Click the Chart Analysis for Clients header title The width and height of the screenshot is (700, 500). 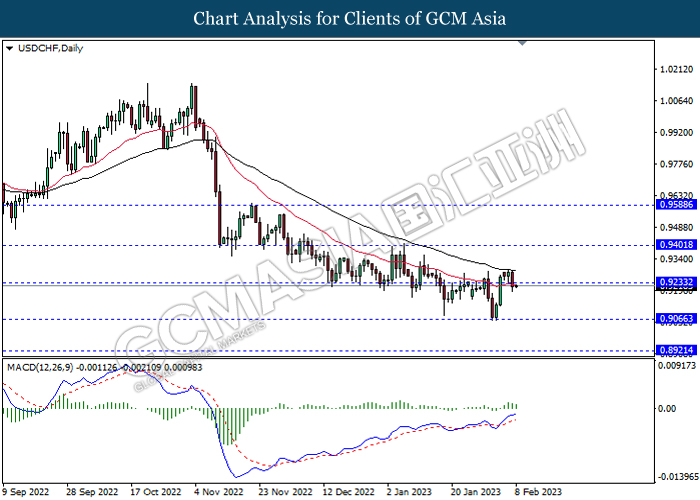350,19
